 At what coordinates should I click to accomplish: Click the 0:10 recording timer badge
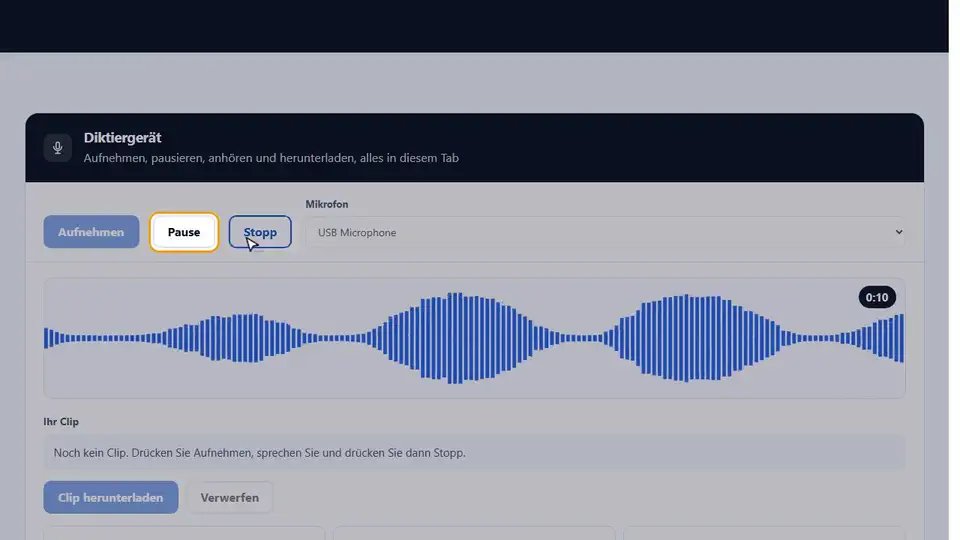click(877, 298)
